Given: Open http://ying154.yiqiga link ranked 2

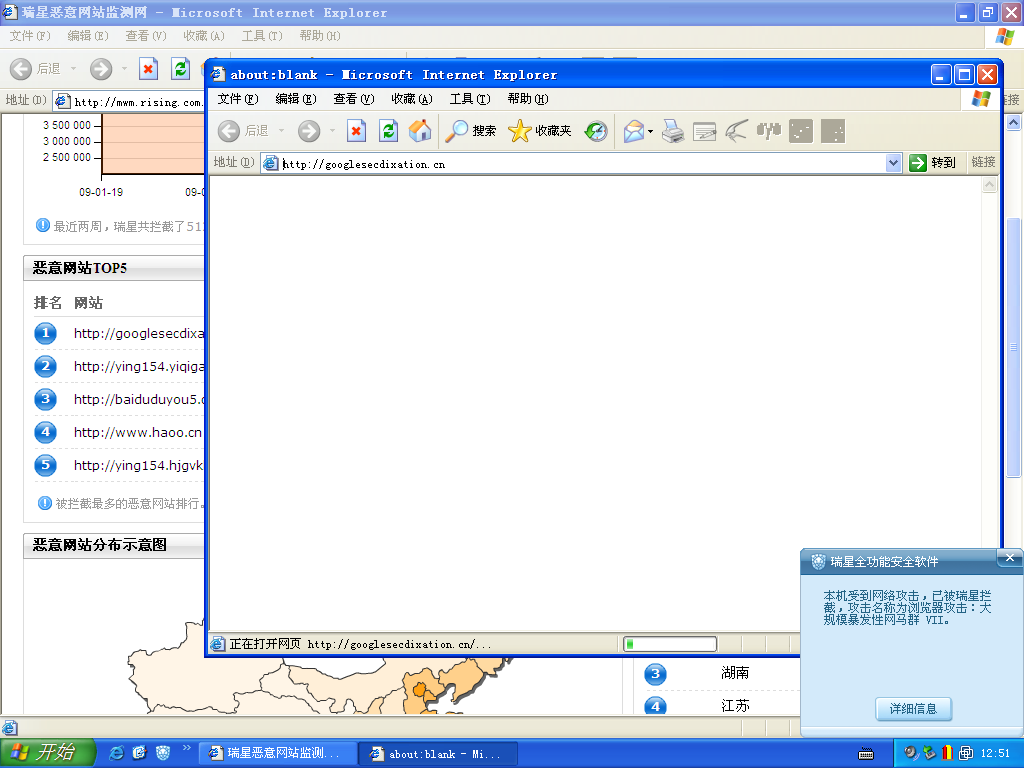Looking at the screenshot, I should click(138, 366).
